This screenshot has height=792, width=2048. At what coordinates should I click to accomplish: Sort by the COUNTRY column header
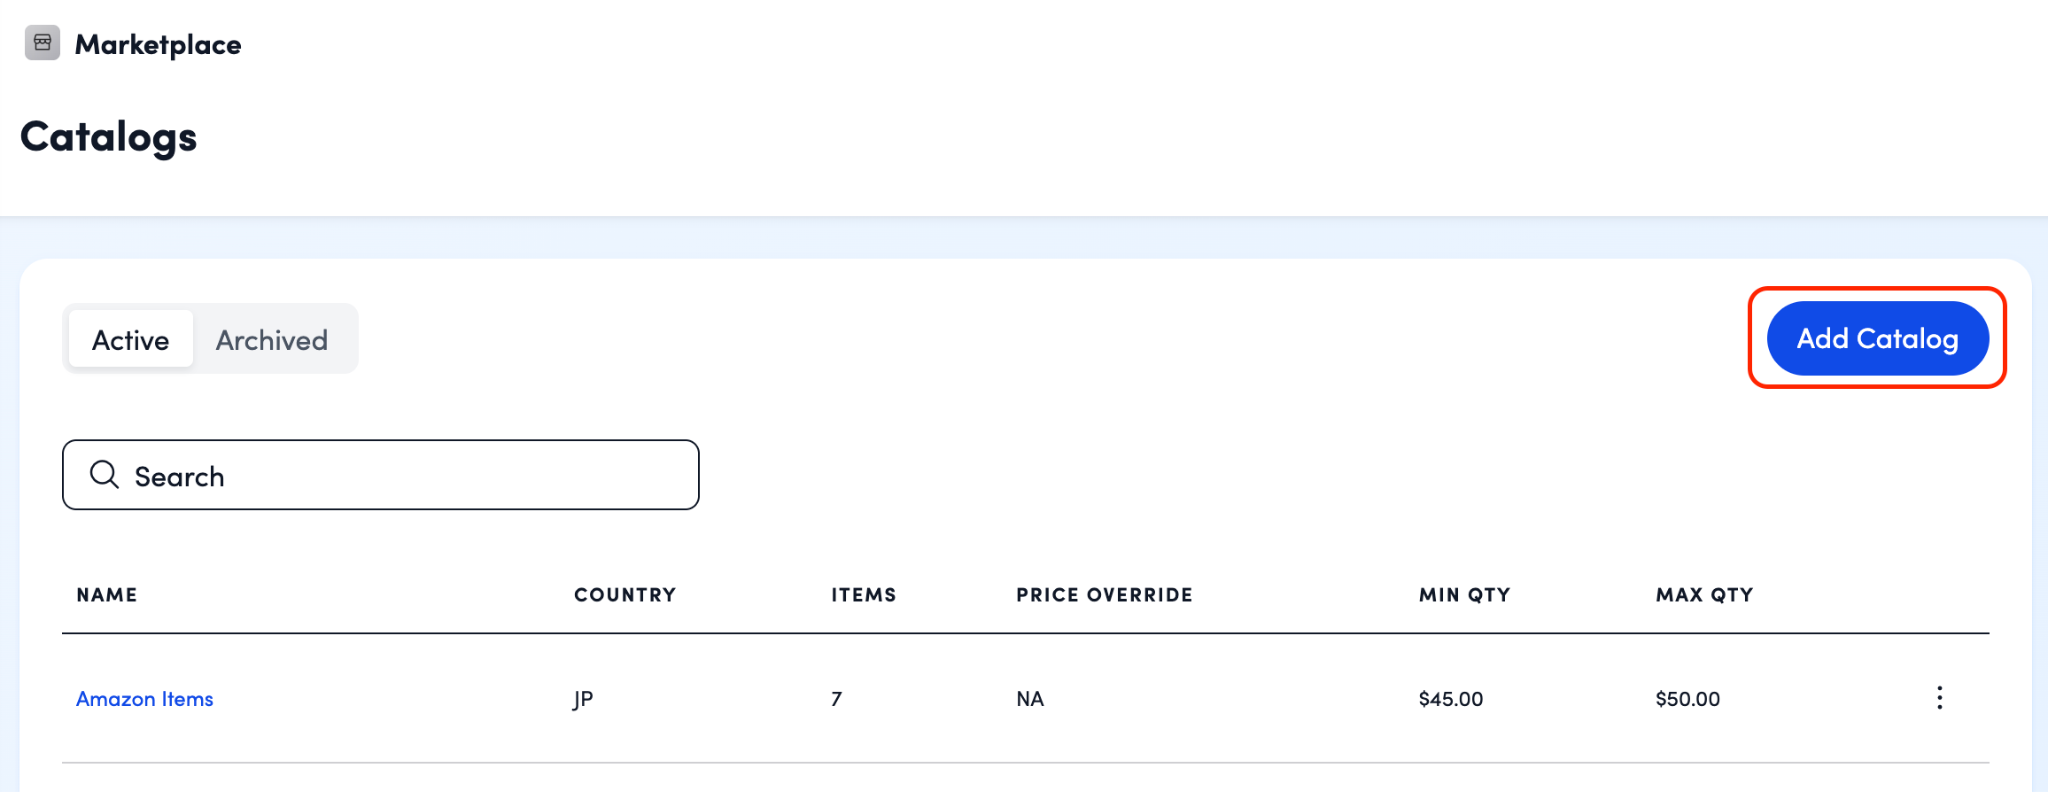point(625,595)
